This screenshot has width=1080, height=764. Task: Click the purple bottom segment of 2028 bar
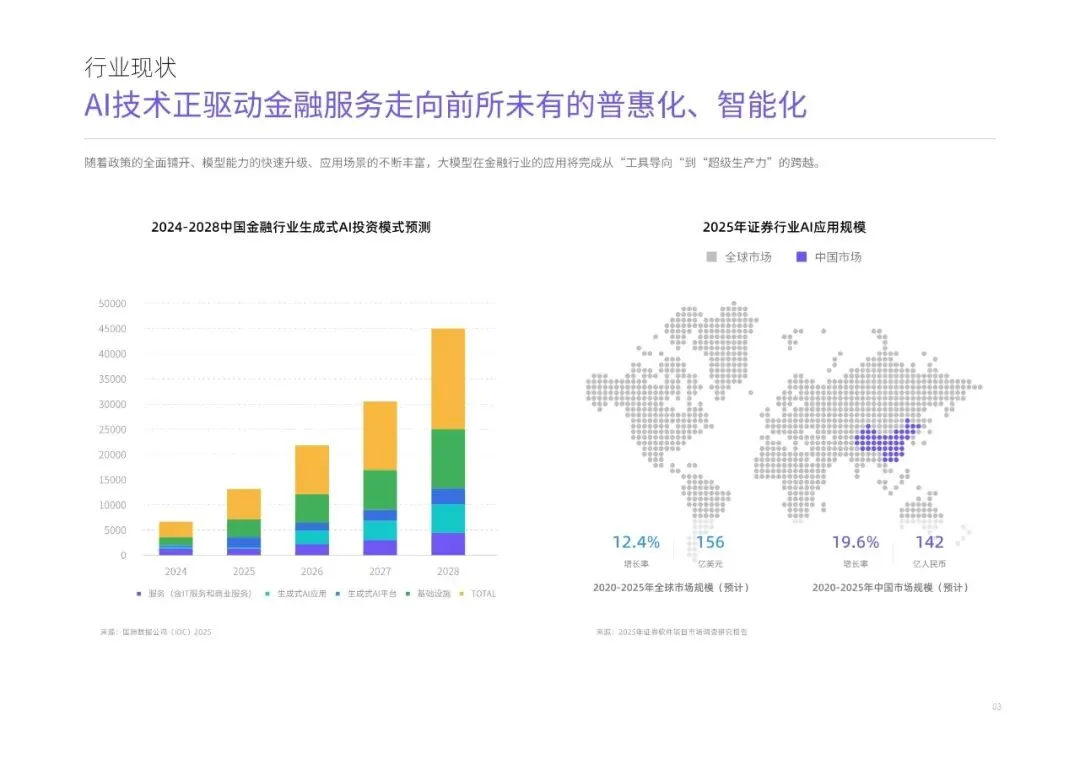click(x=448, y=544)
